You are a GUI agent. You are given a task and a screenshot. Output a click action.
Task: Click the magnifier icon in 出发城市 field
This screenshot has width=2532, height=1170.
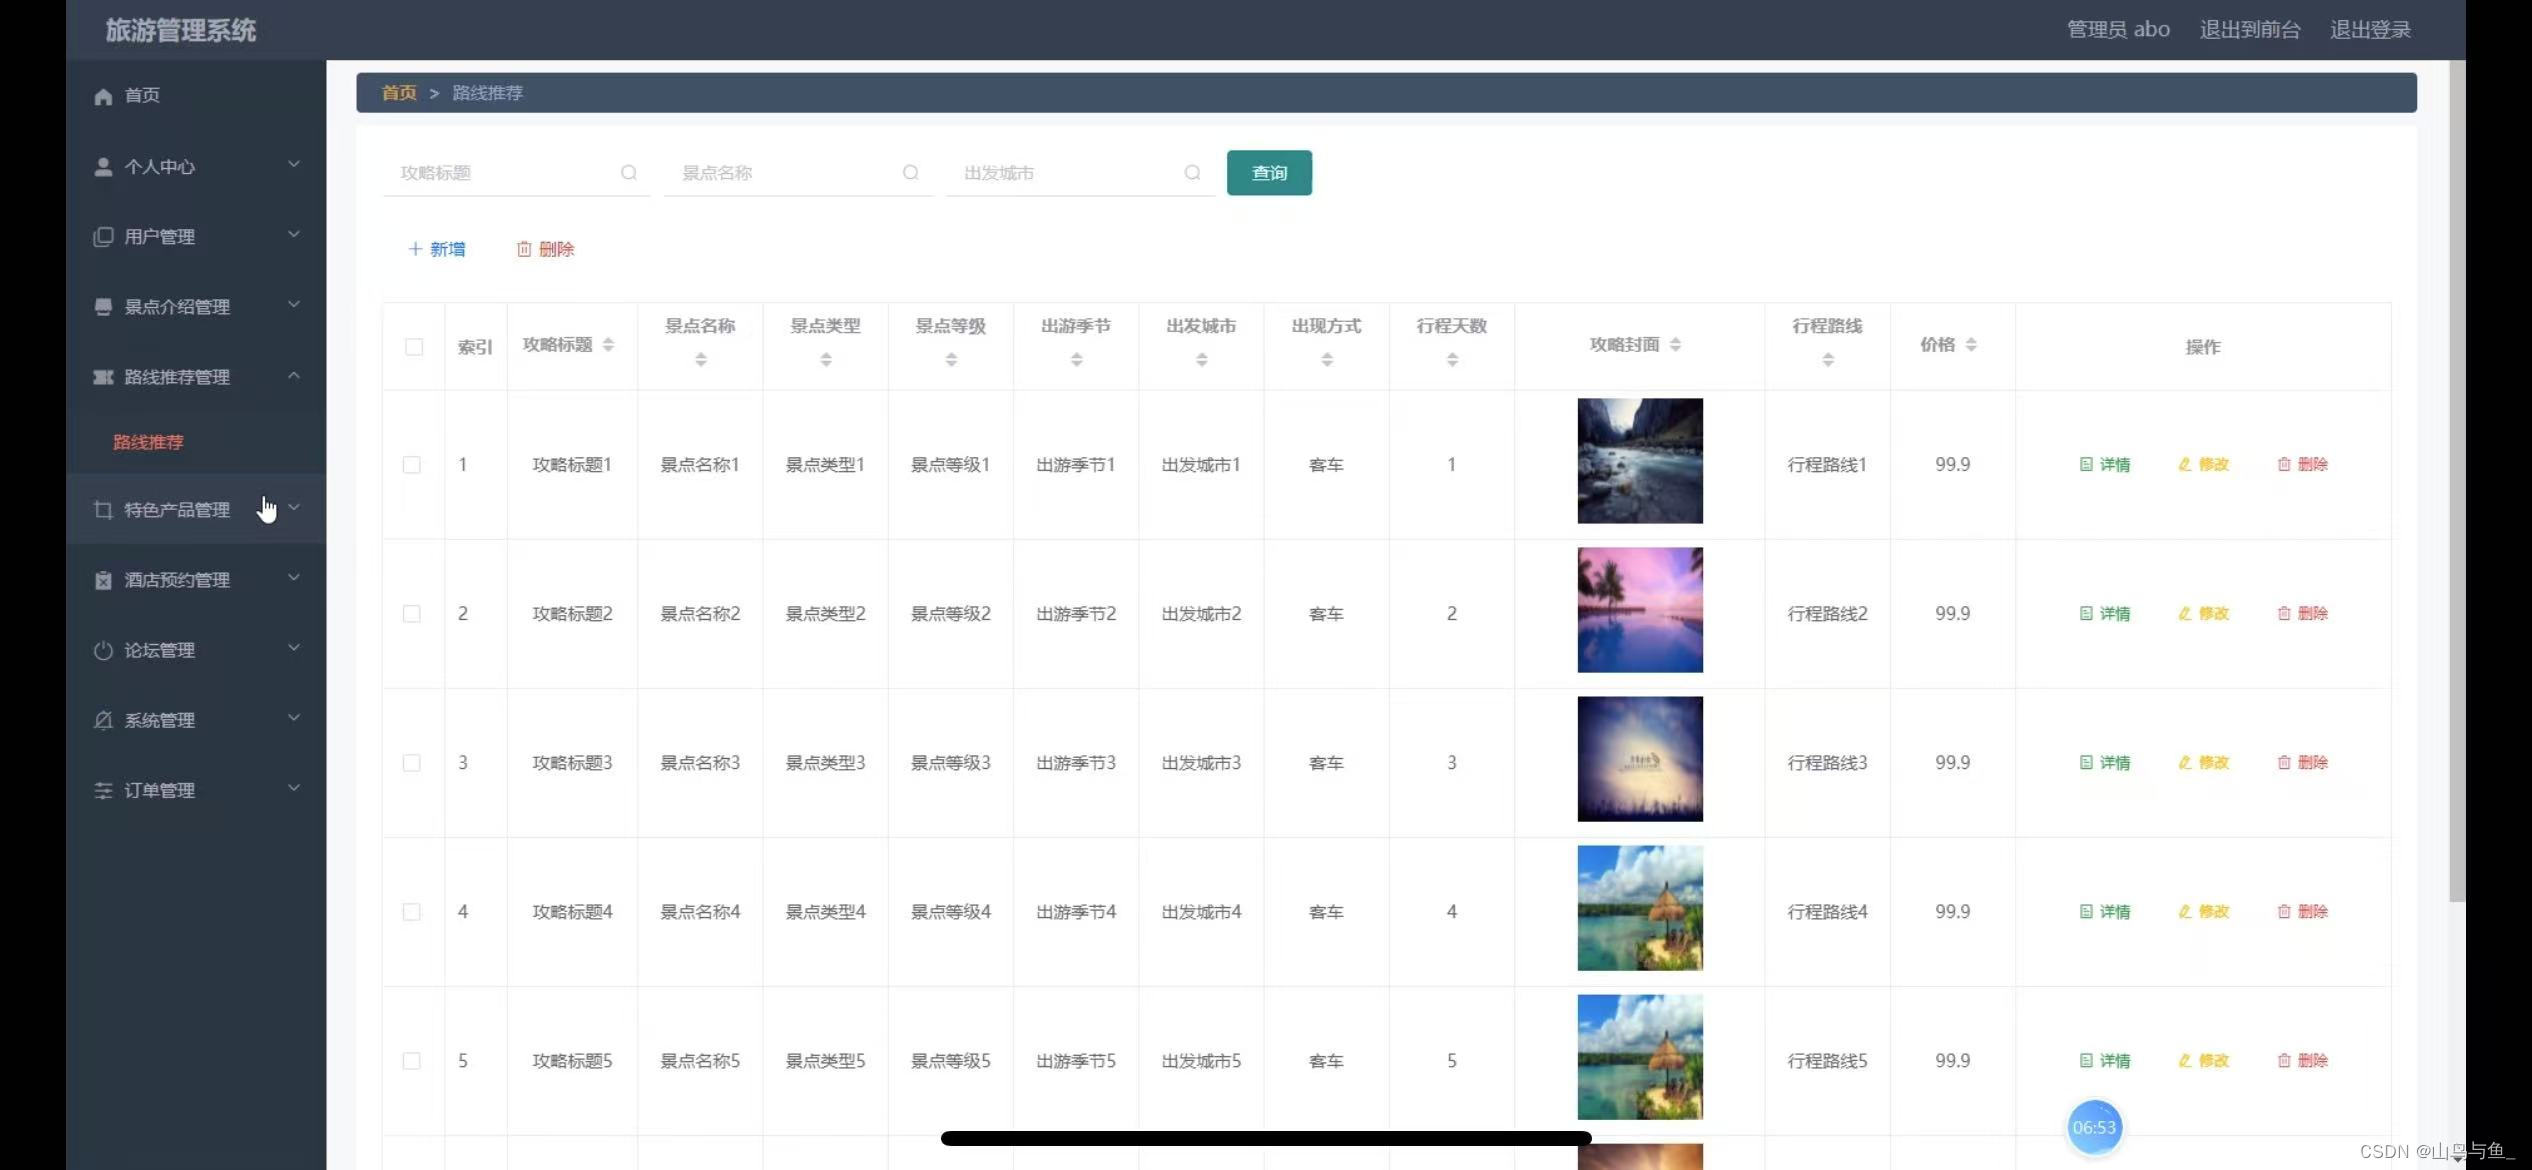1192,173
